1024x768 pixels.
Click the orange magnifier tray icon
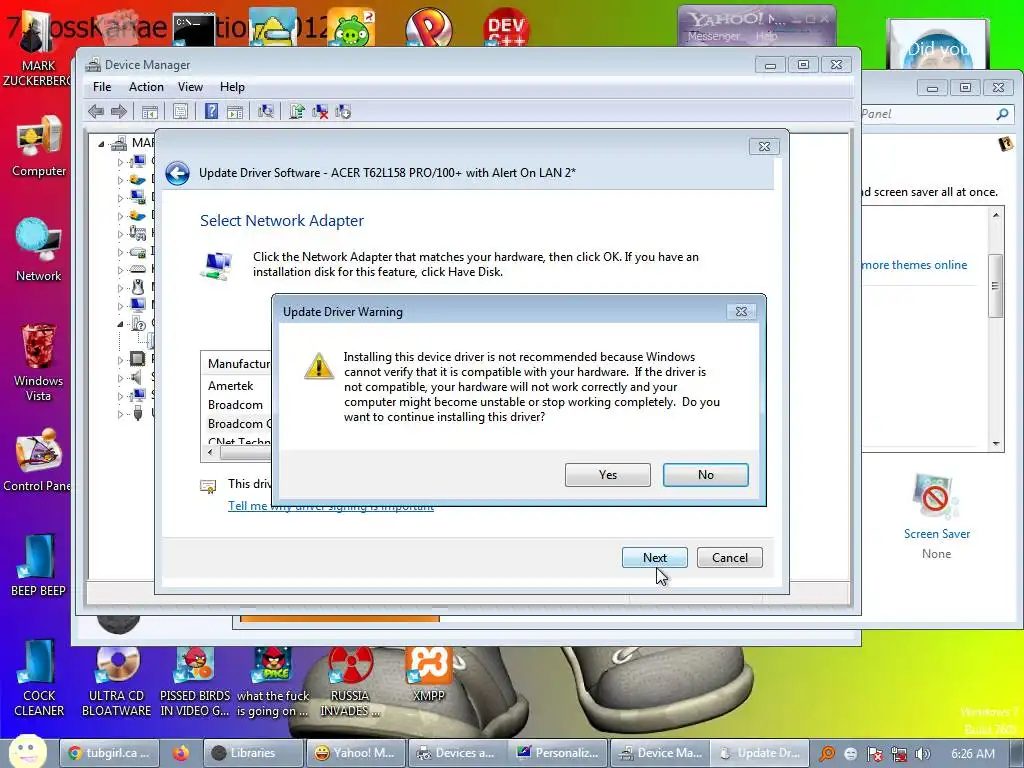point(827,754)
